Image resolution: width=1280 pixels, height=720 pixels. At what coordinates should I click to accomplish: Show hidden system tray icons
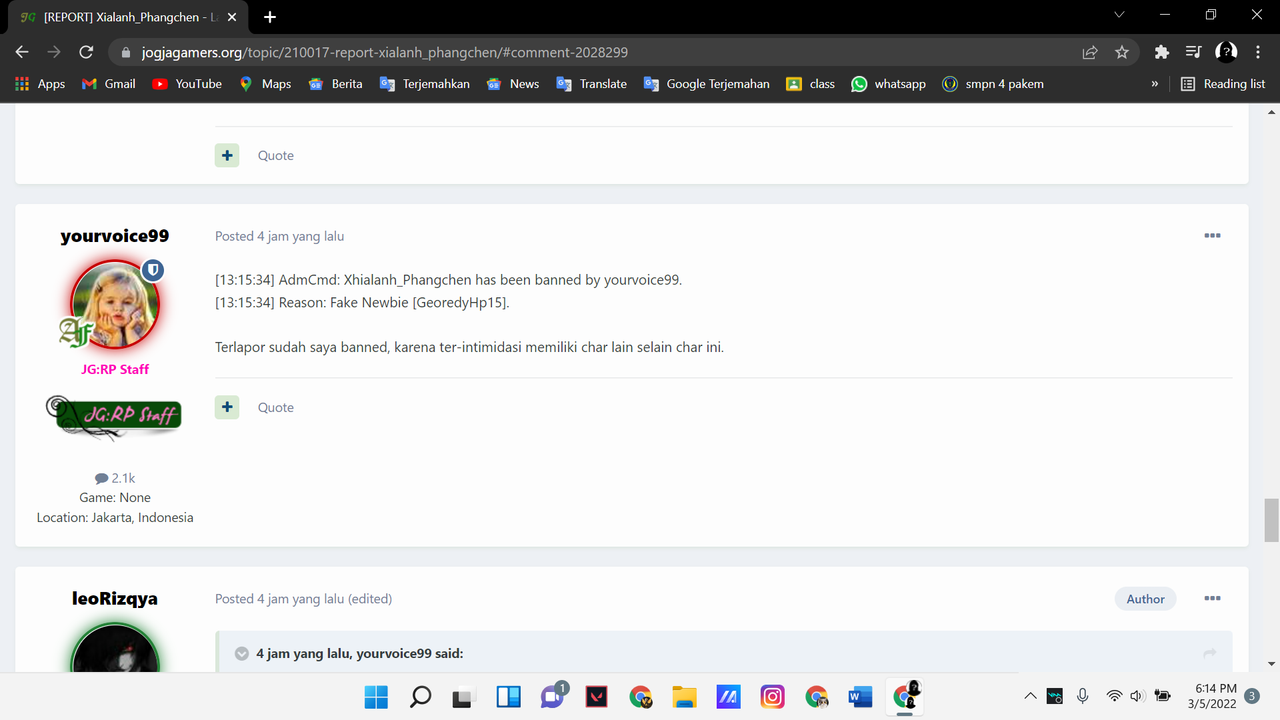pyautogui.click(x=1030, y=696)
